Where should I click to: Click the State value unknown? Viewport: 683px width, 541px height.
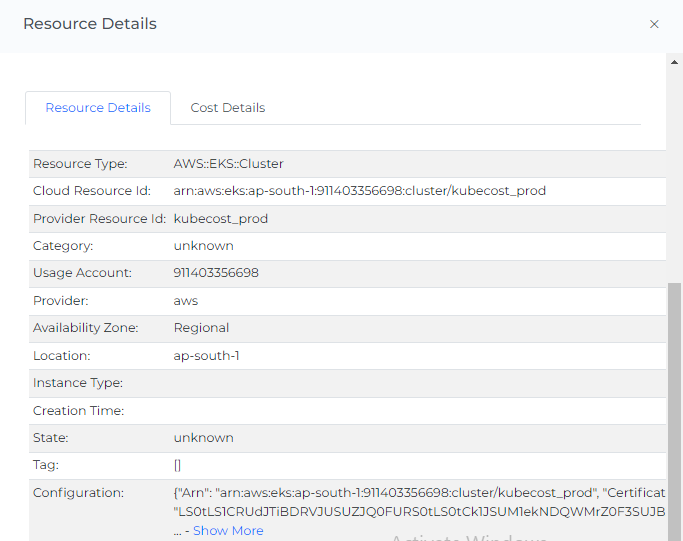pyautogui.click(x=204, y=438)
